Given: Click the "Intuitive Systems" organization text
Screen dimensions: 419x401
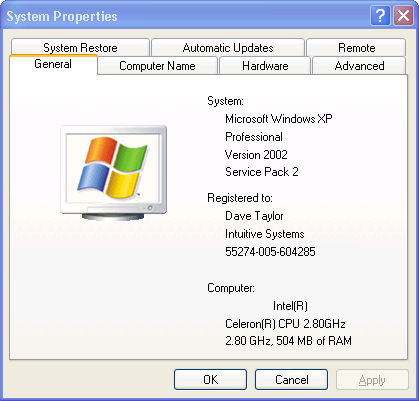Looking at the screenshot, I should pyautogui.click(x=265, y=234).
